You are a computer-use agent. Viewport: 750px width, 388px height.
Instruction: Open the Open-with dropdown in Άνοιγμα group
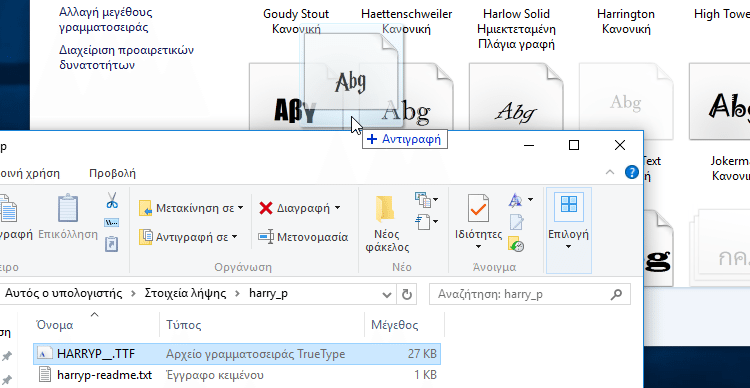click(521, 199)
